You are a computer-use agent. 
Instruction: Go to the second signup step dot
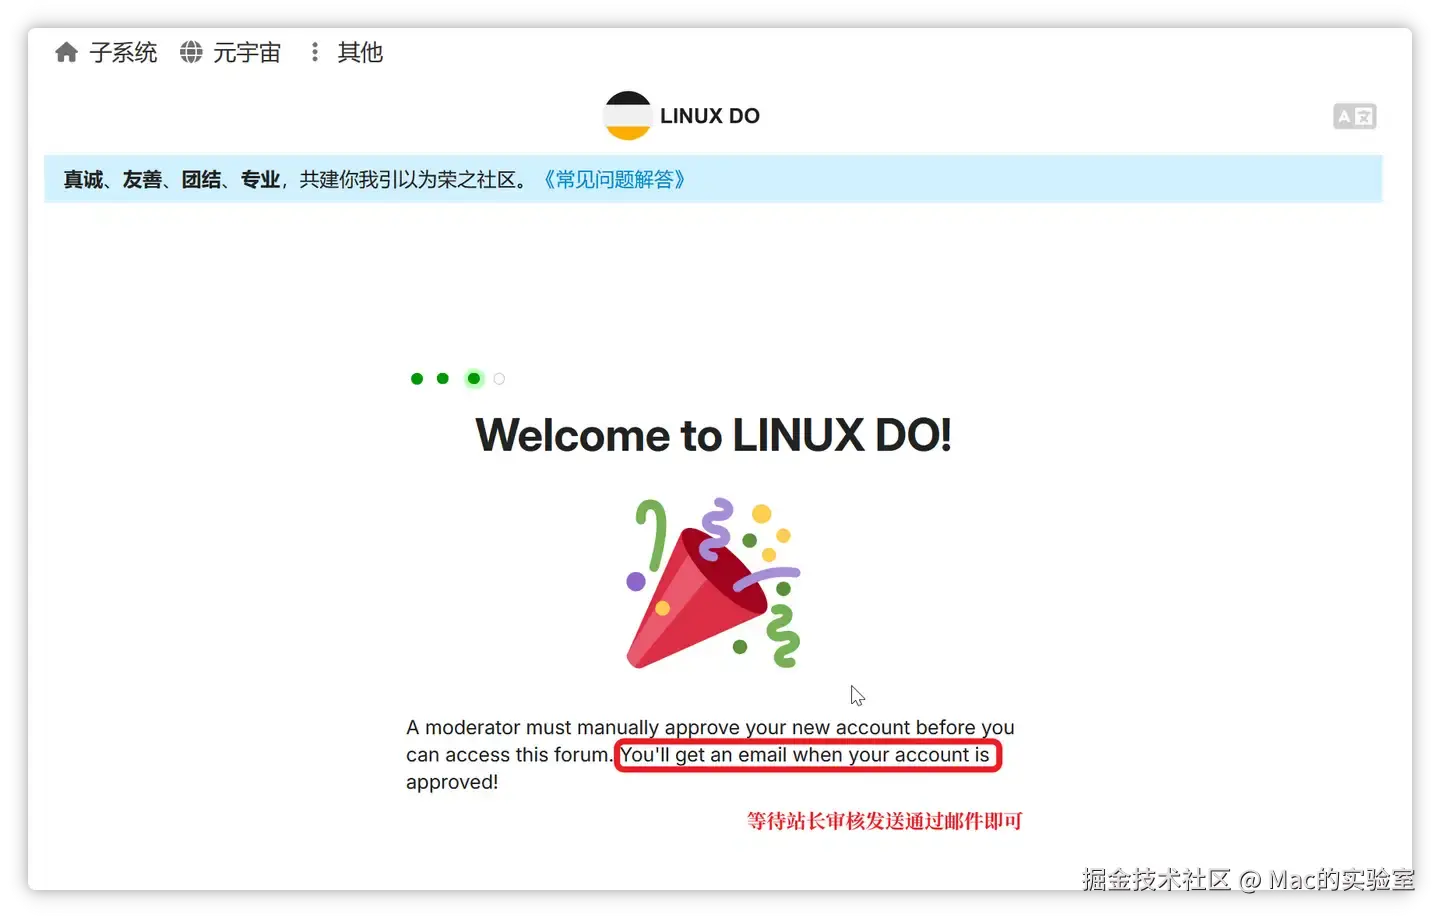click(443, 379)
